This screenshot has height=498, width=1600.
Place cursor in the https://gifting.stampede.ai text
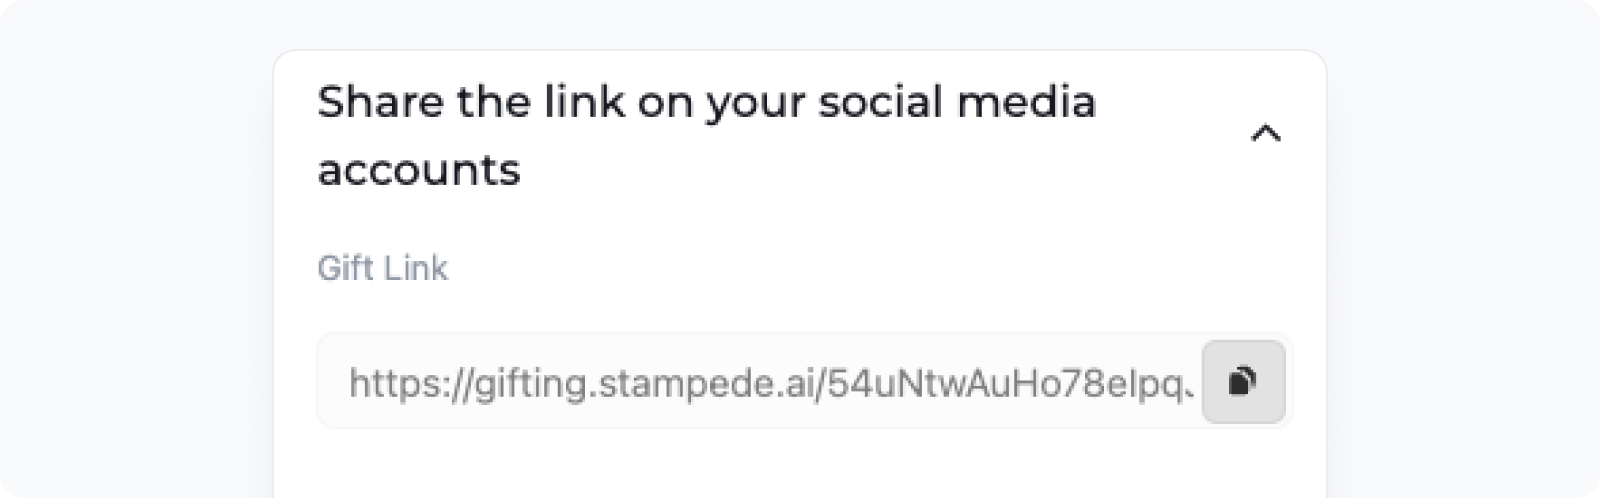coord(584,383)
